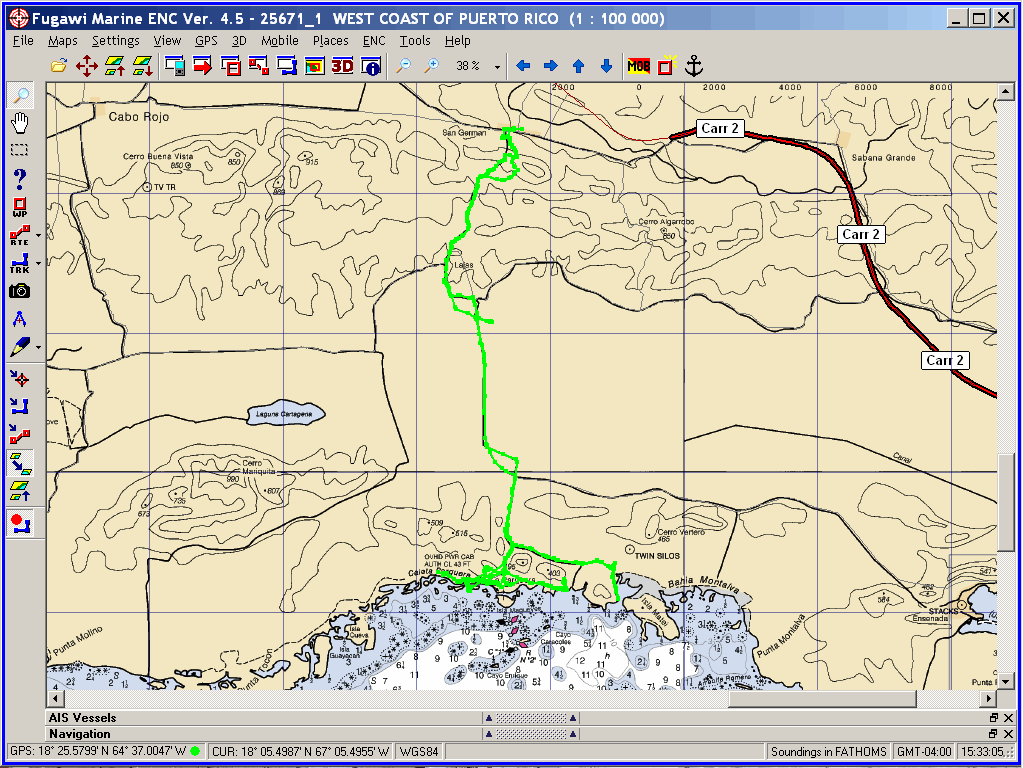
Task: Open a chart file with folder icon
Action: click(x=59, y=65)
